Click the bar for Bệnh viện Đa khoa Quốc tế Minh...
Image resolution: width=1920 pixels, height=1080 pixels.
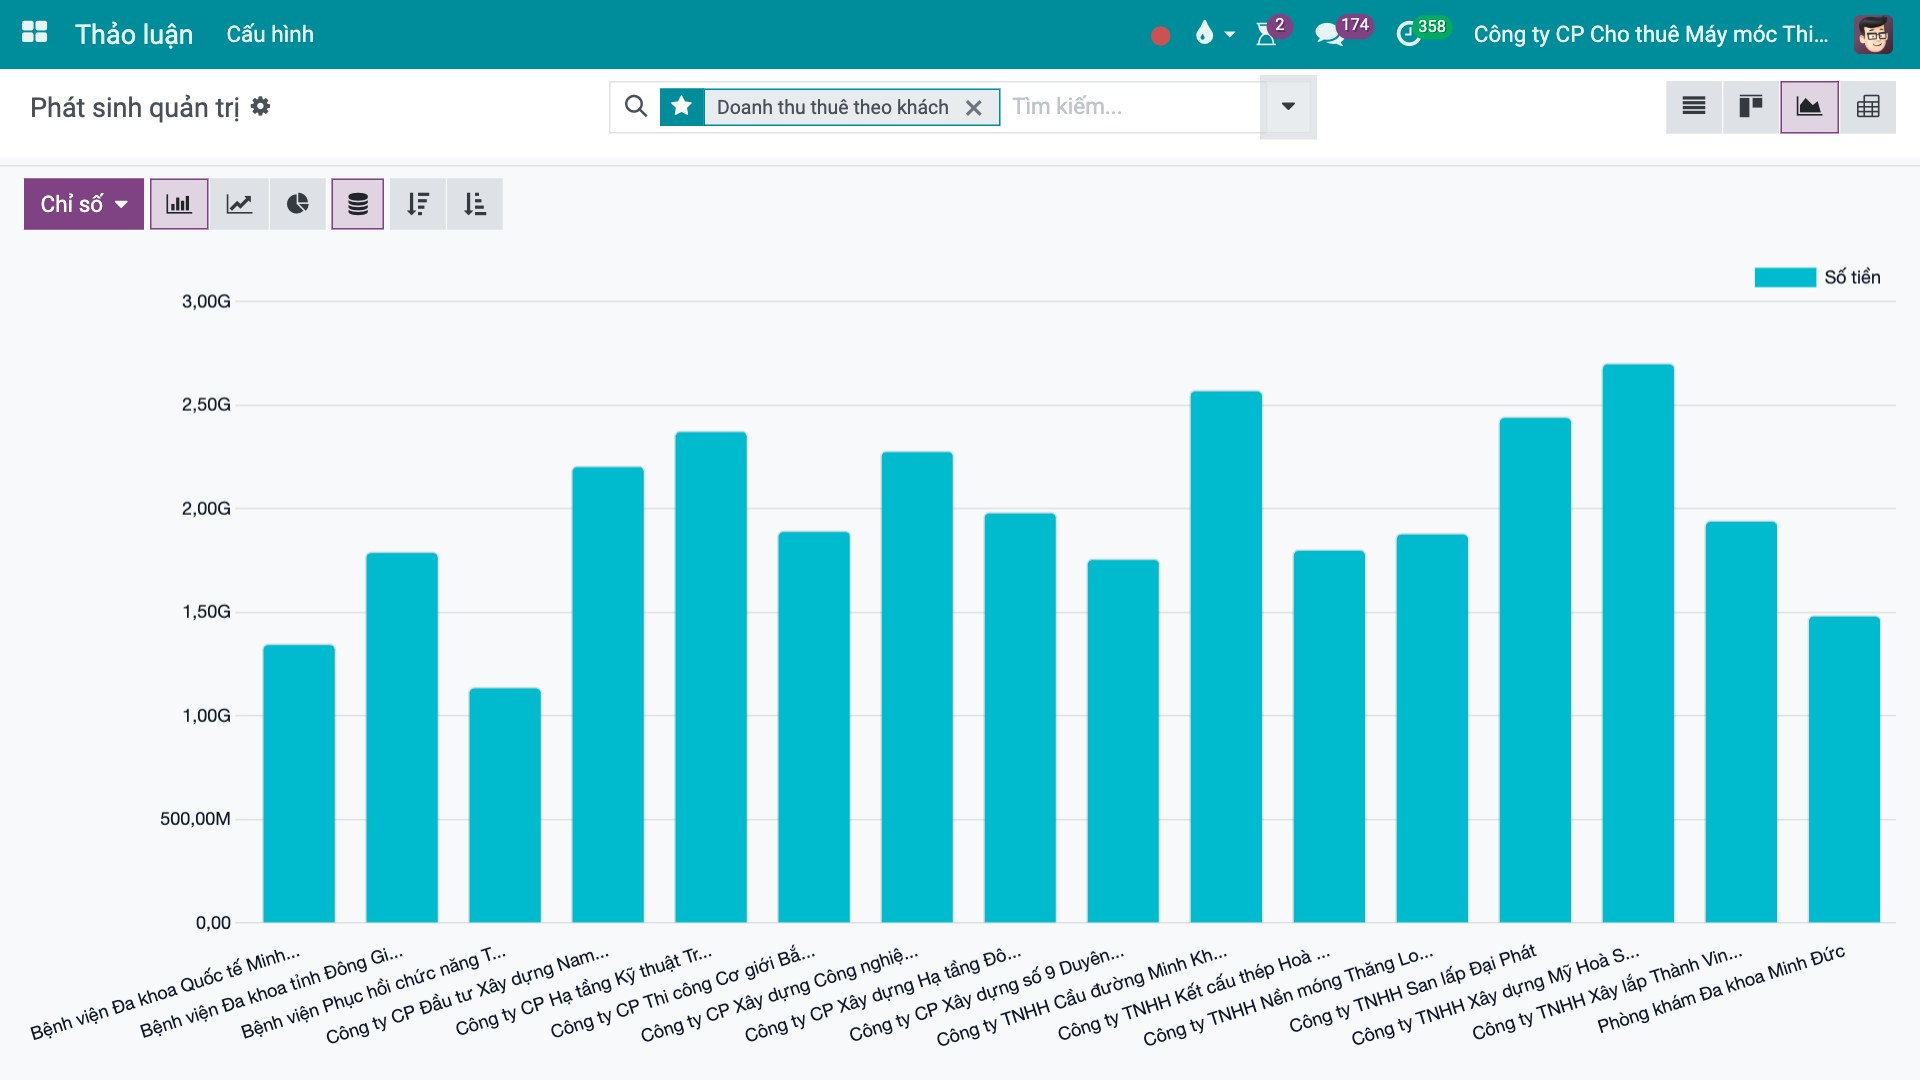(299, 784)
